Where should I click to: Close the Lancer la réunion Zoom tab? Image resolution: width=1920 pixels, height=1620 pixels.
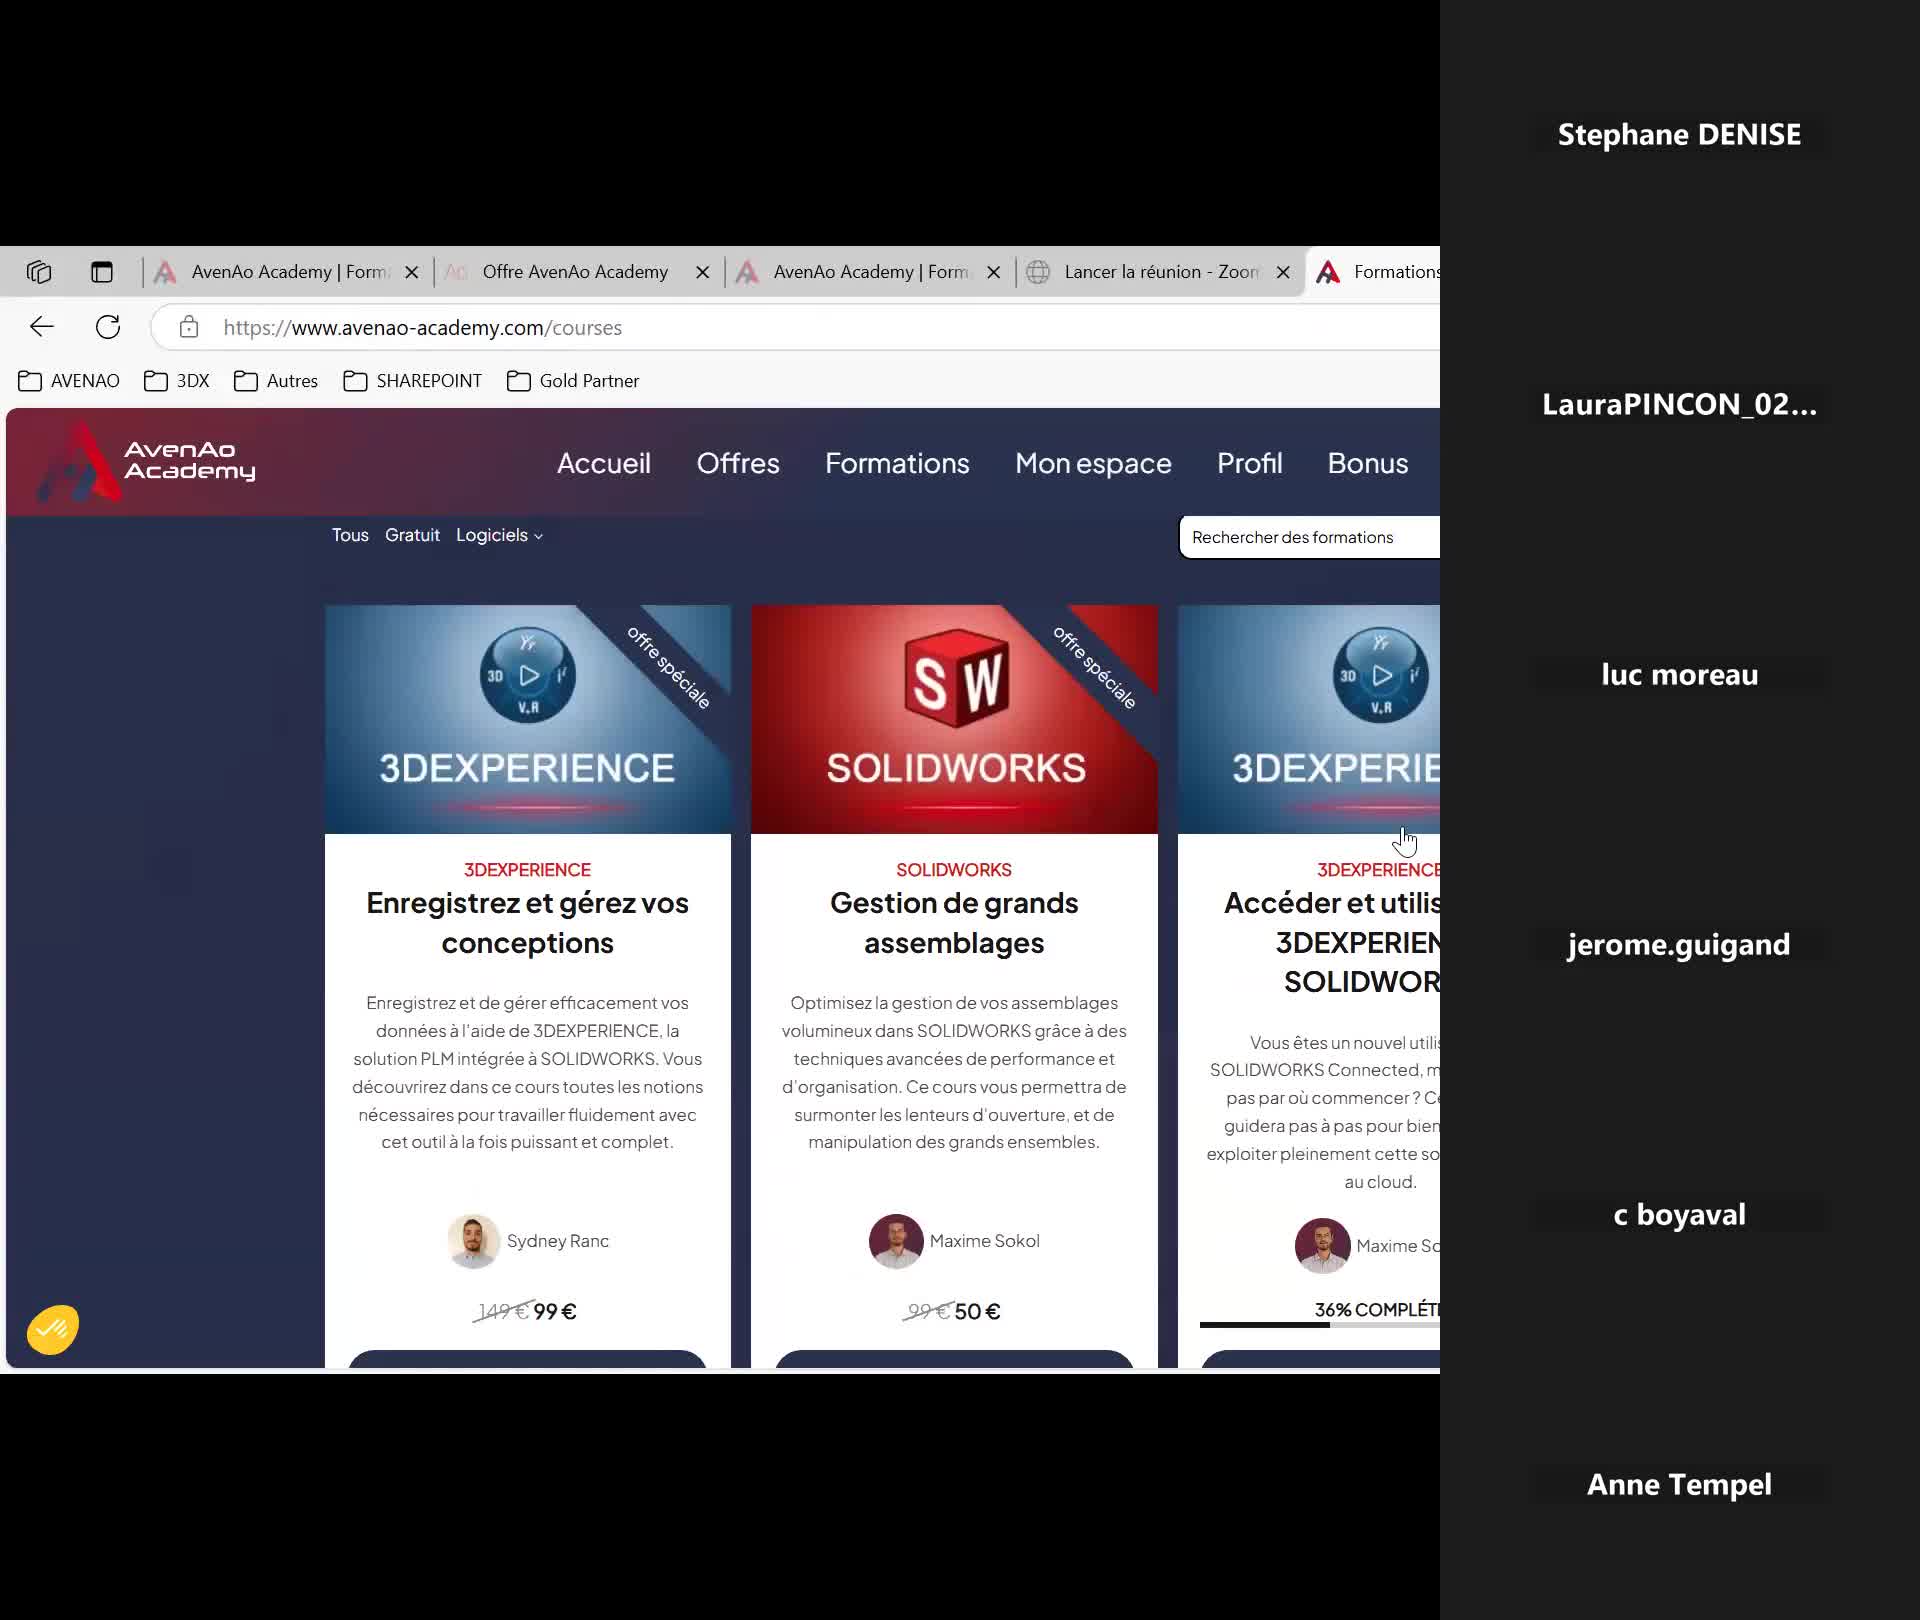pos(1283,272)
